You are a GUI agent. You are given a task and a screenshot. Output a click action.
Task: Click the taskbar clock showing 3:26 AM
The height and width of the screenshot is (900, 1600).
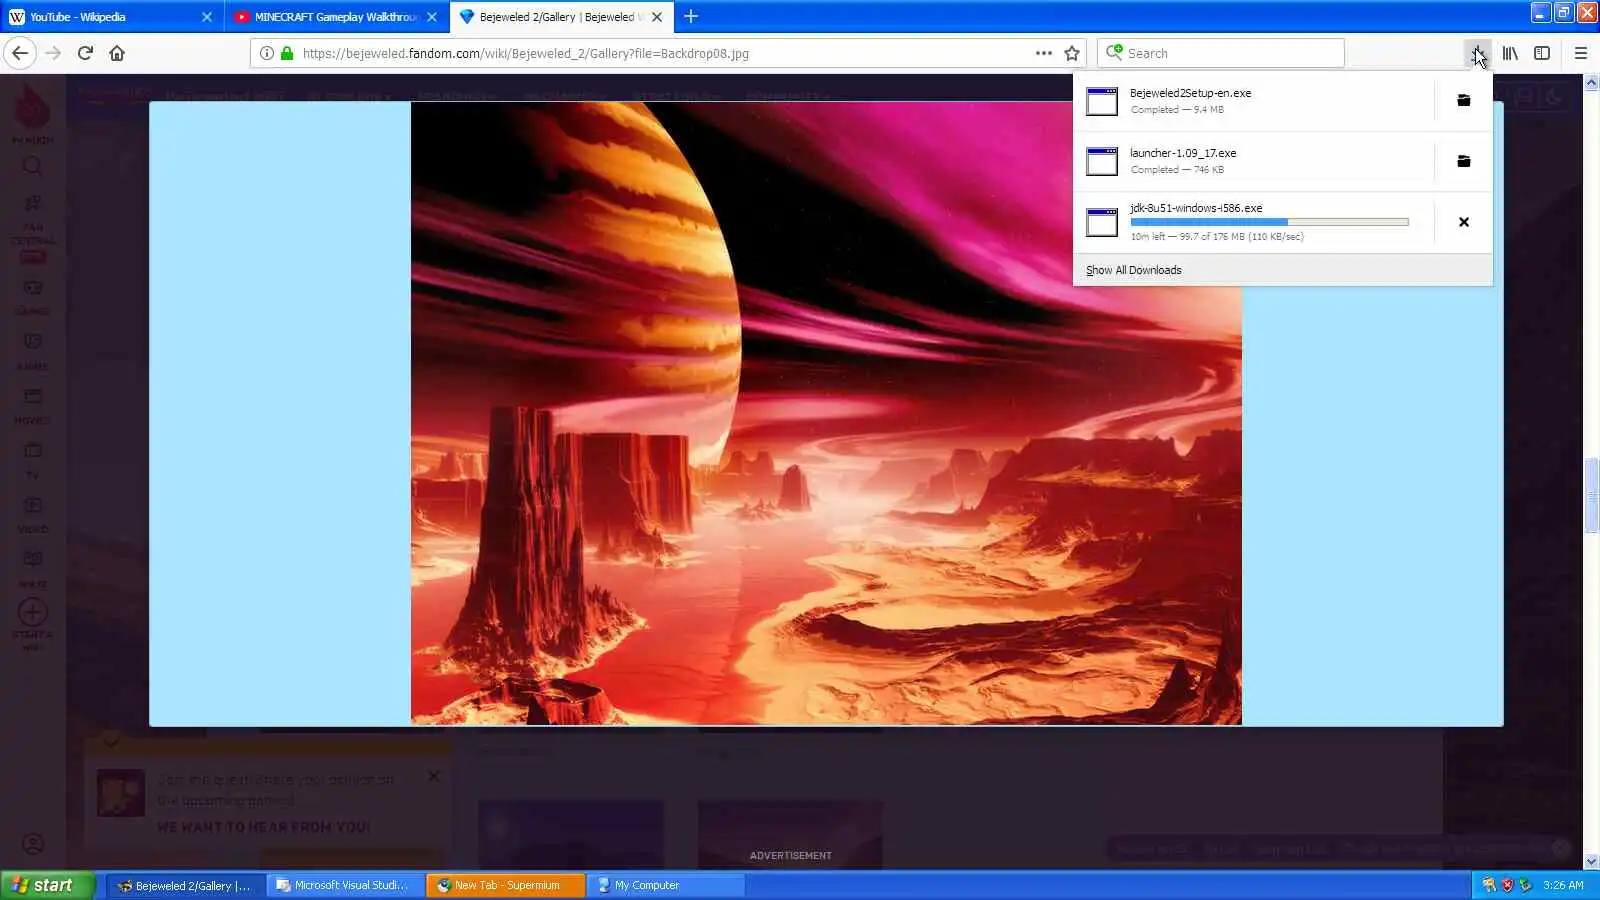pos(1563,885)
